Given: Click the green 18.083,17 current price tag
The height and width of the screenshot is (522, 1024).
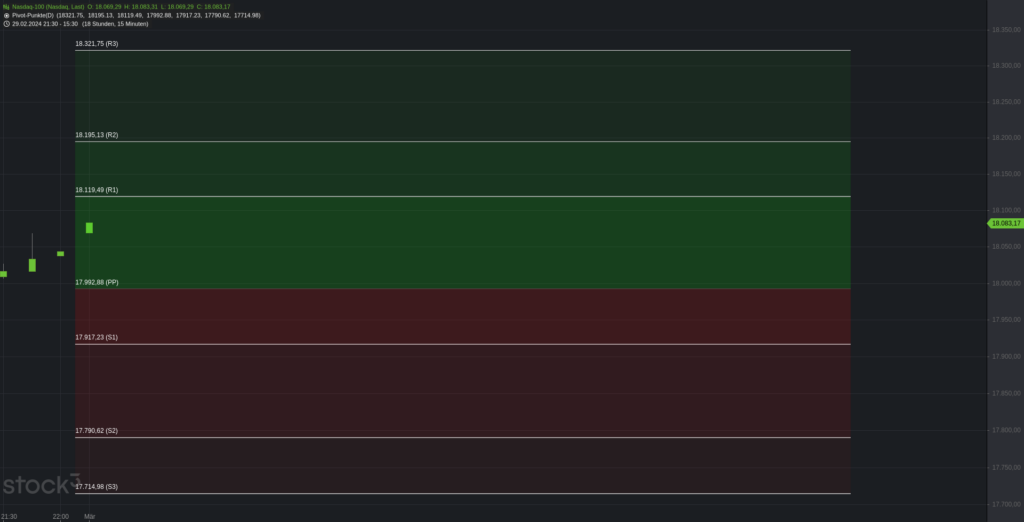Looking at the screenshot, I should (x=1005, y=223).
